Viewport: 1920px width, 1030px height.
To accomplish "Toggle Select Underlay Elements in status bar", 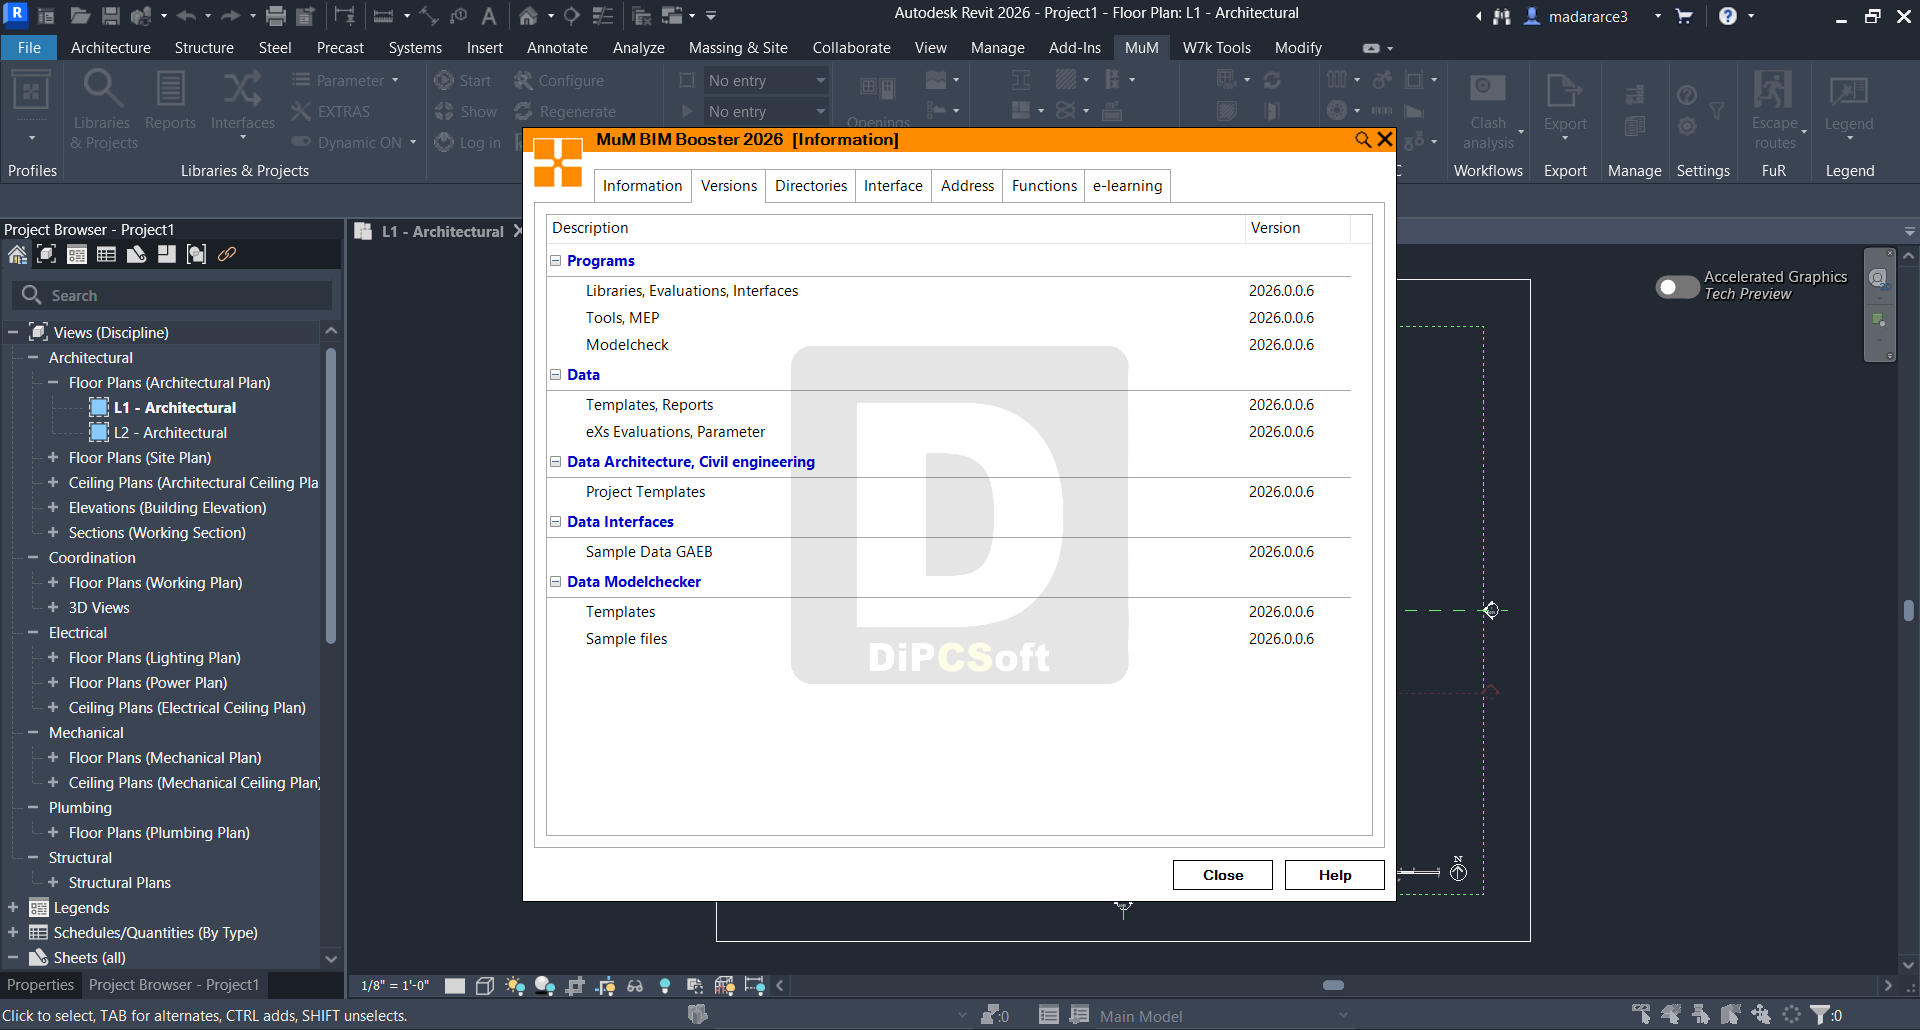I will pyautogui.click(x=1671, y=1015).
